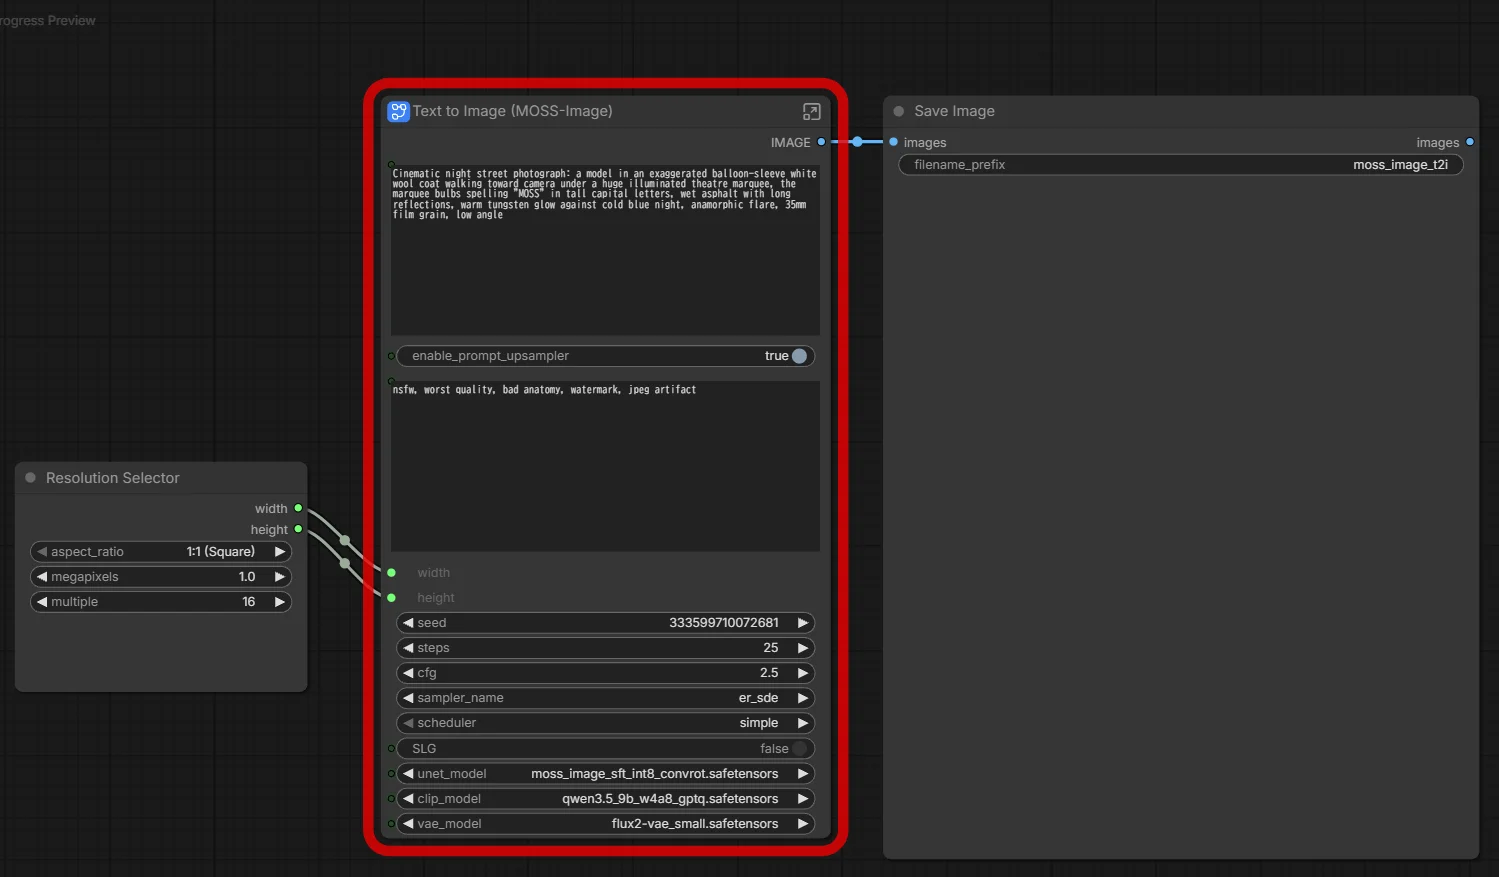Click the positive prompt text area

pos(605,250)
